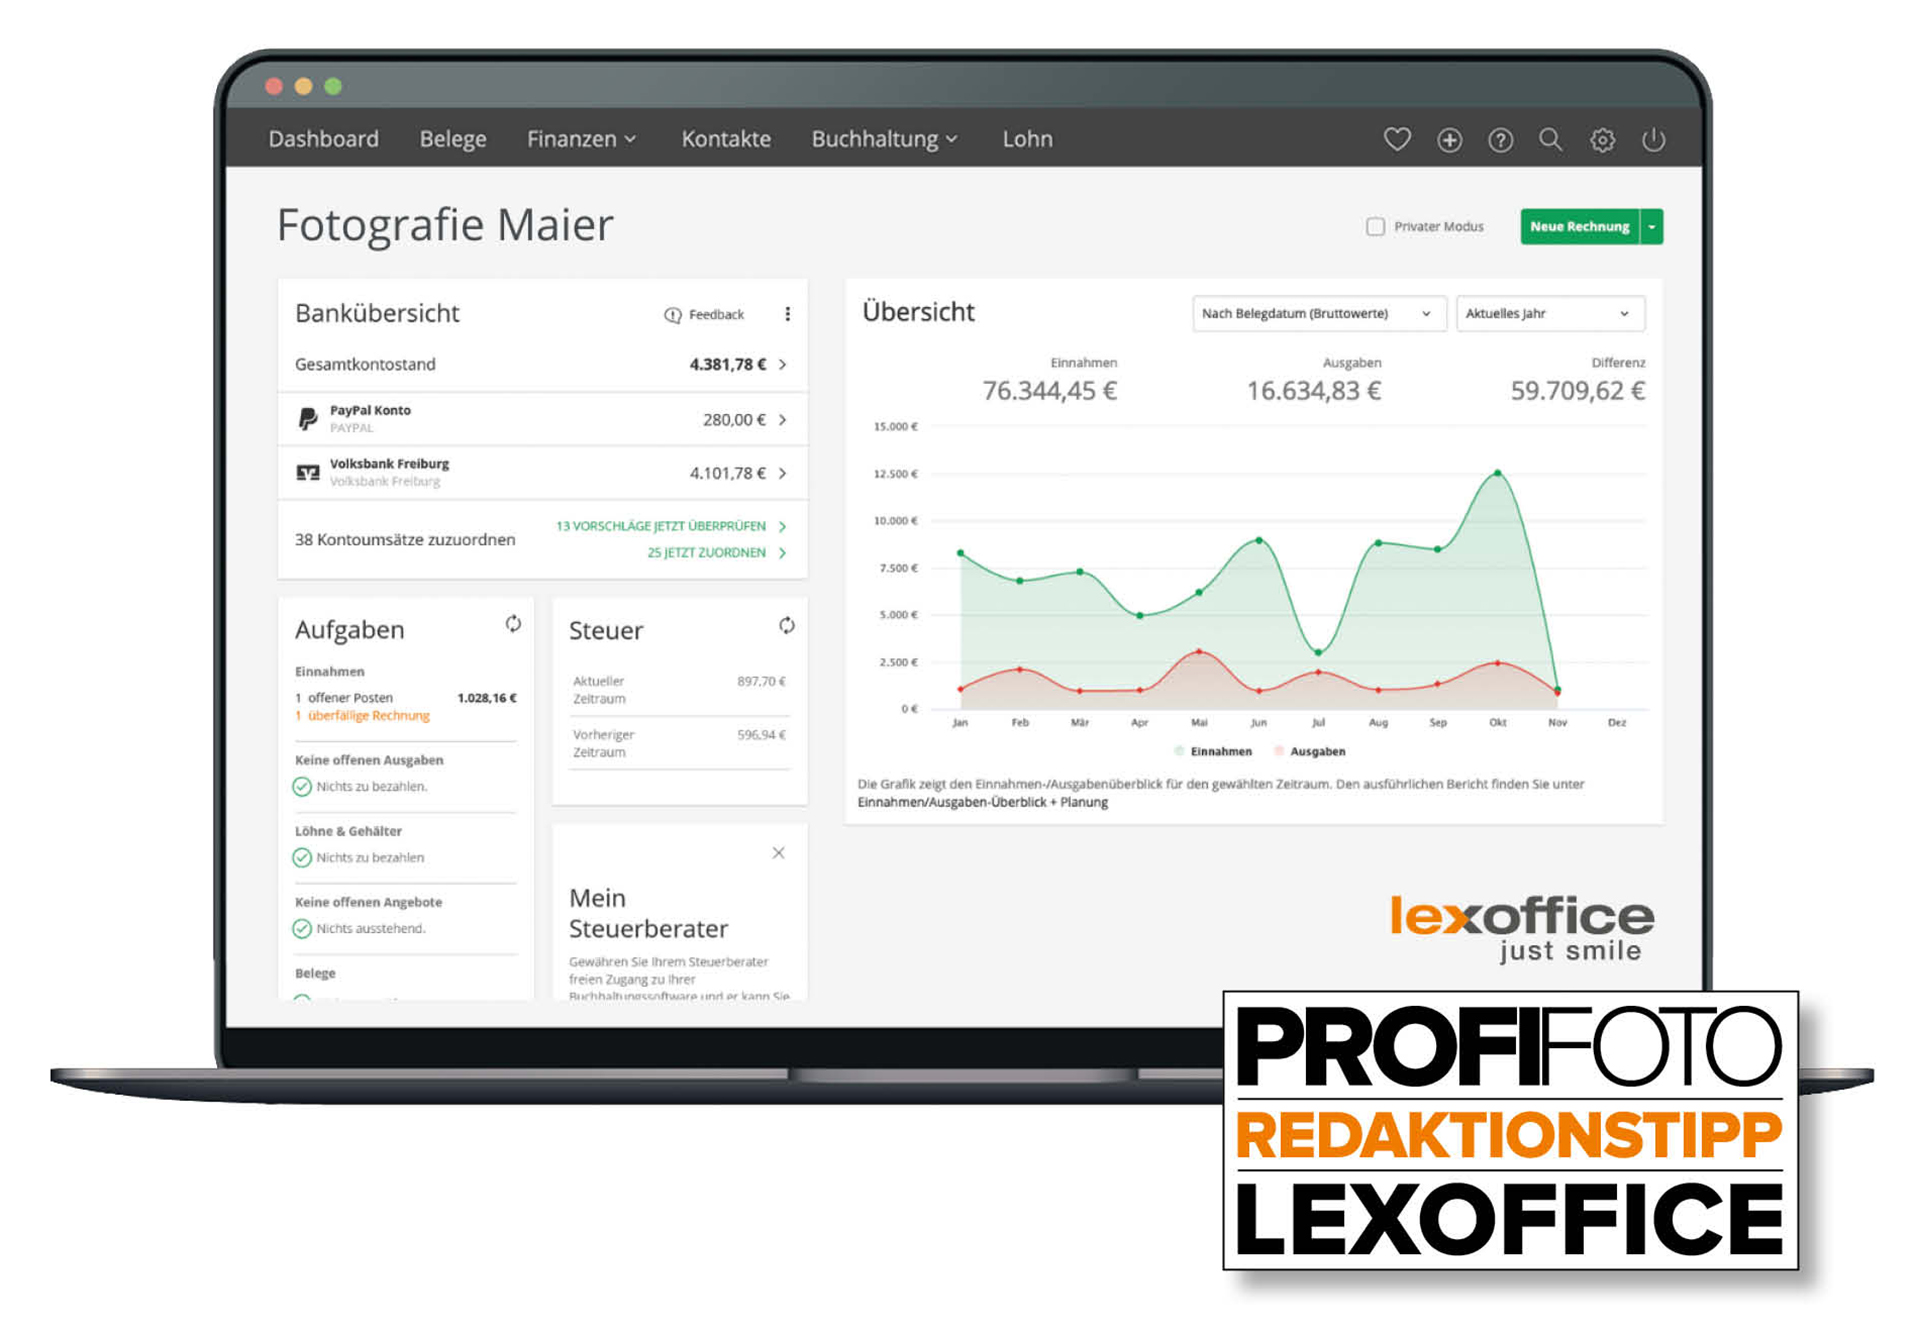
Task: Open the Aktuelles Jahr period dropdown
Action: click(1548, 314)
